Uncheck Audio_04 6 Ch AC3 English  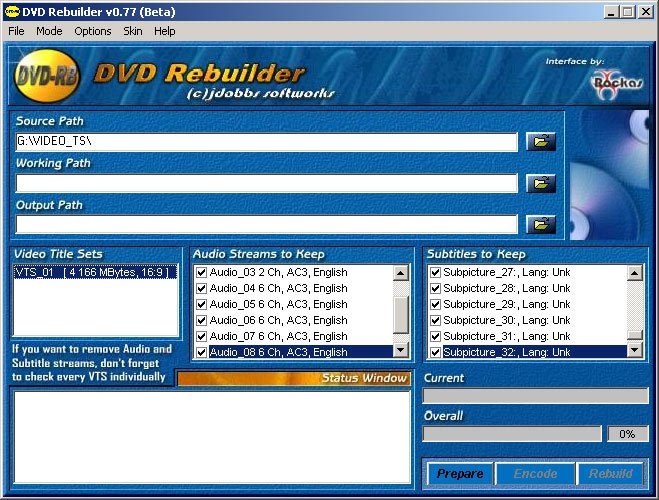point(201,288)
